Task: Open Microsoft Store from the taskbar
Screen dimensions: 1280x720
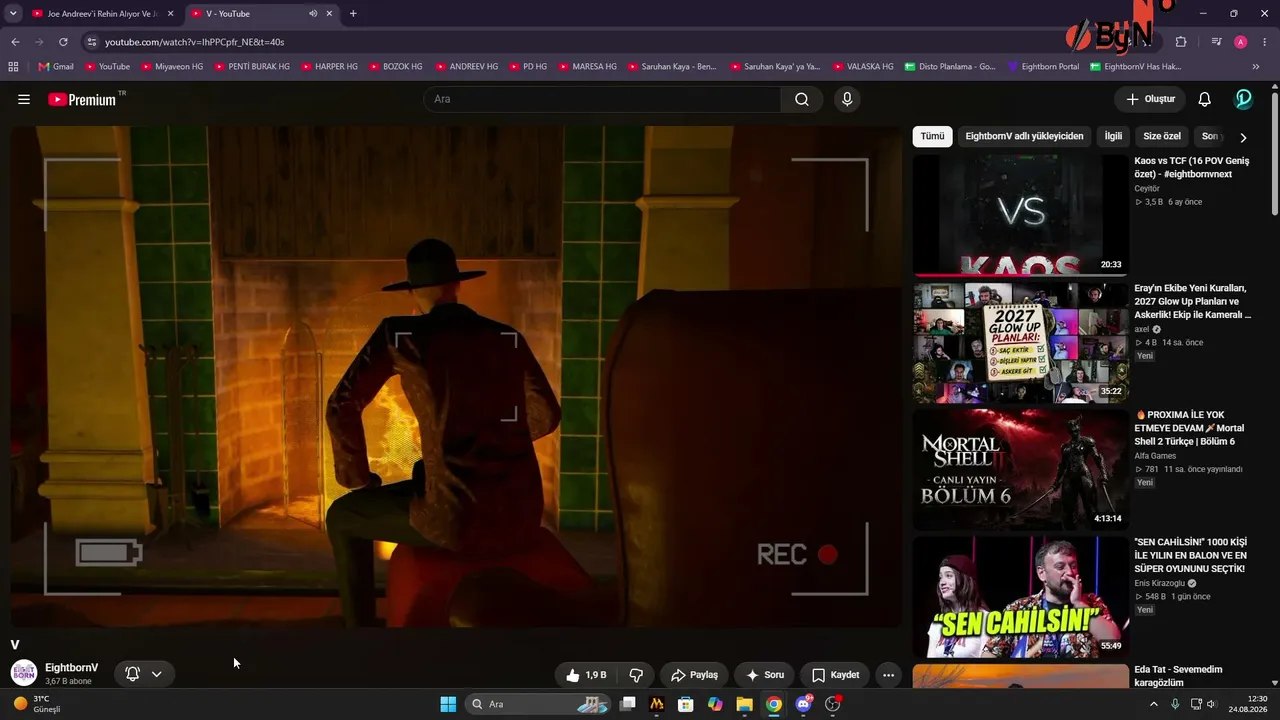Action: pyautogui.click(x=686, y=704)
